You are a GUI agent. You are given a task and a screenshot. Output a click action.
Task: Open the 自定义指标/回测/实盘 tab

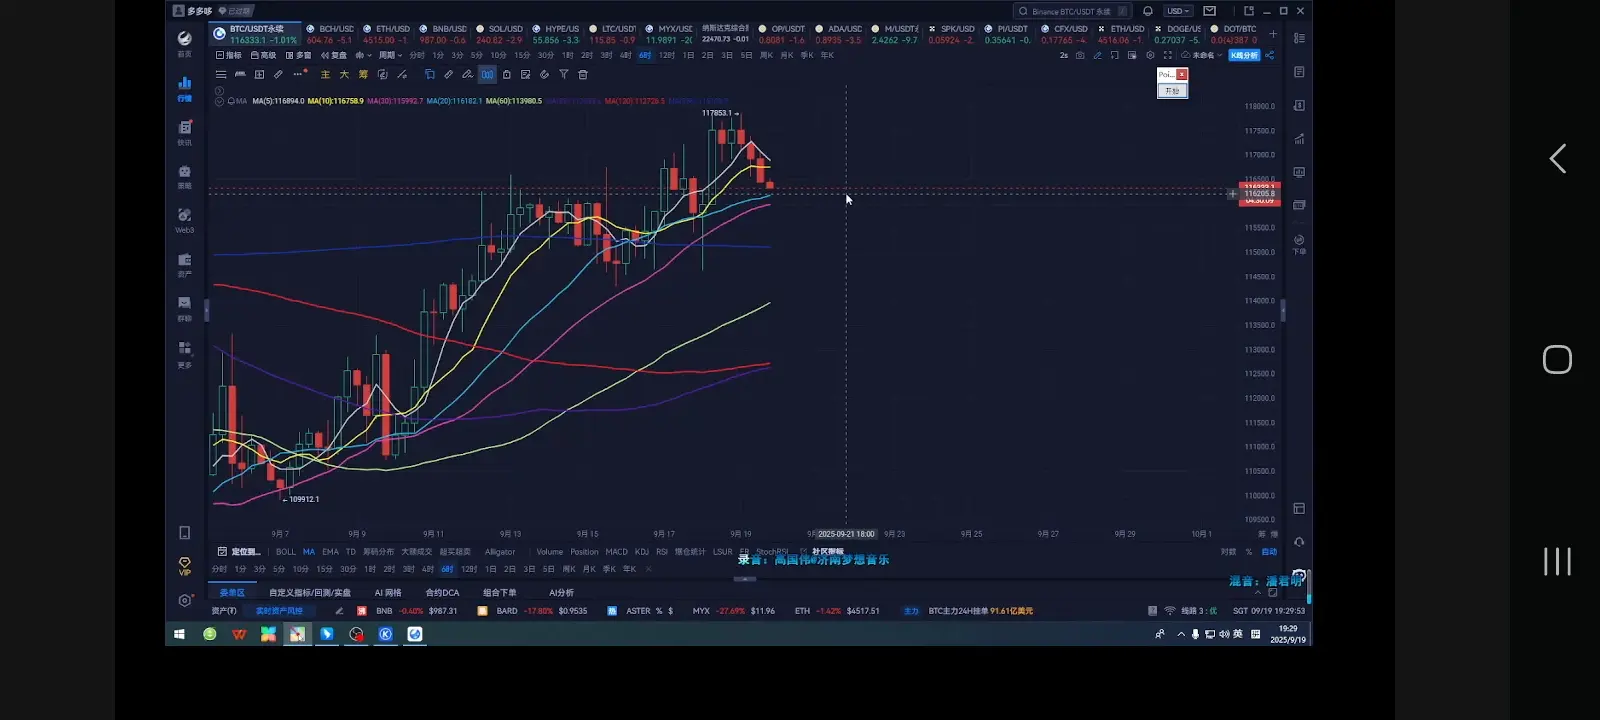(310, 593)
